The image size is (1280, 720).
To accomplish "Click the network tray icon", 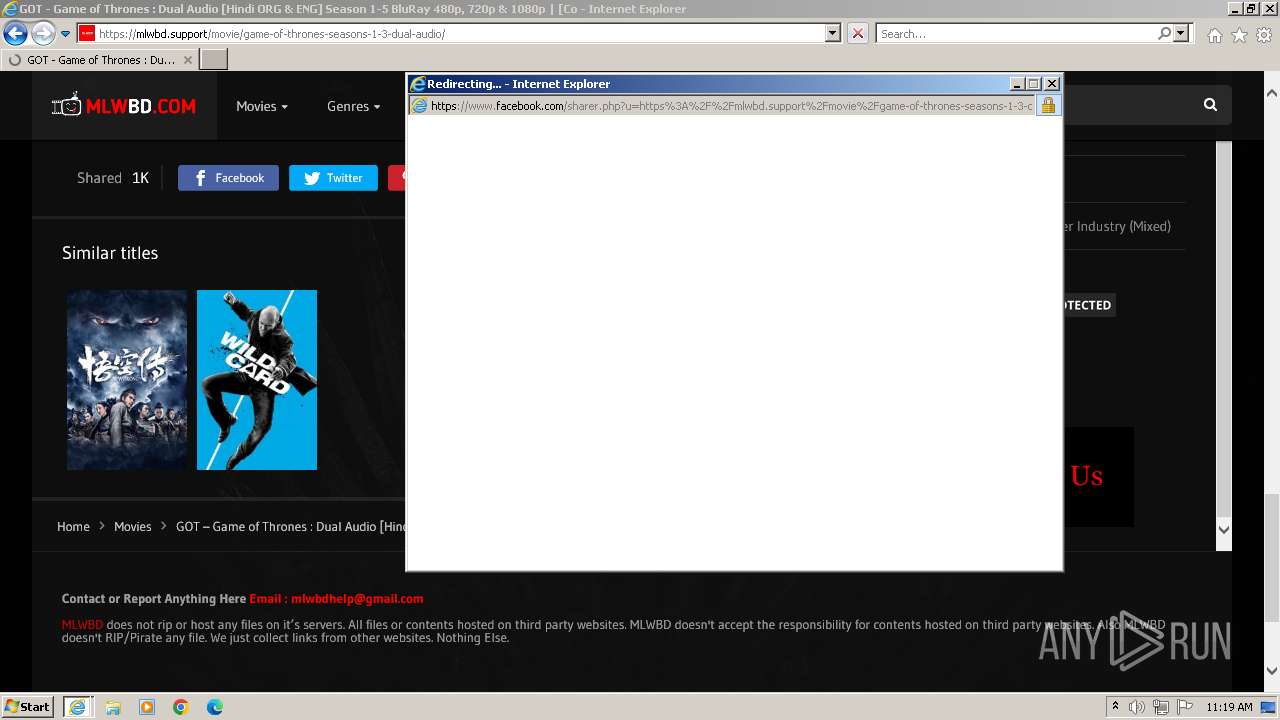I will [x=1161, y=707].
